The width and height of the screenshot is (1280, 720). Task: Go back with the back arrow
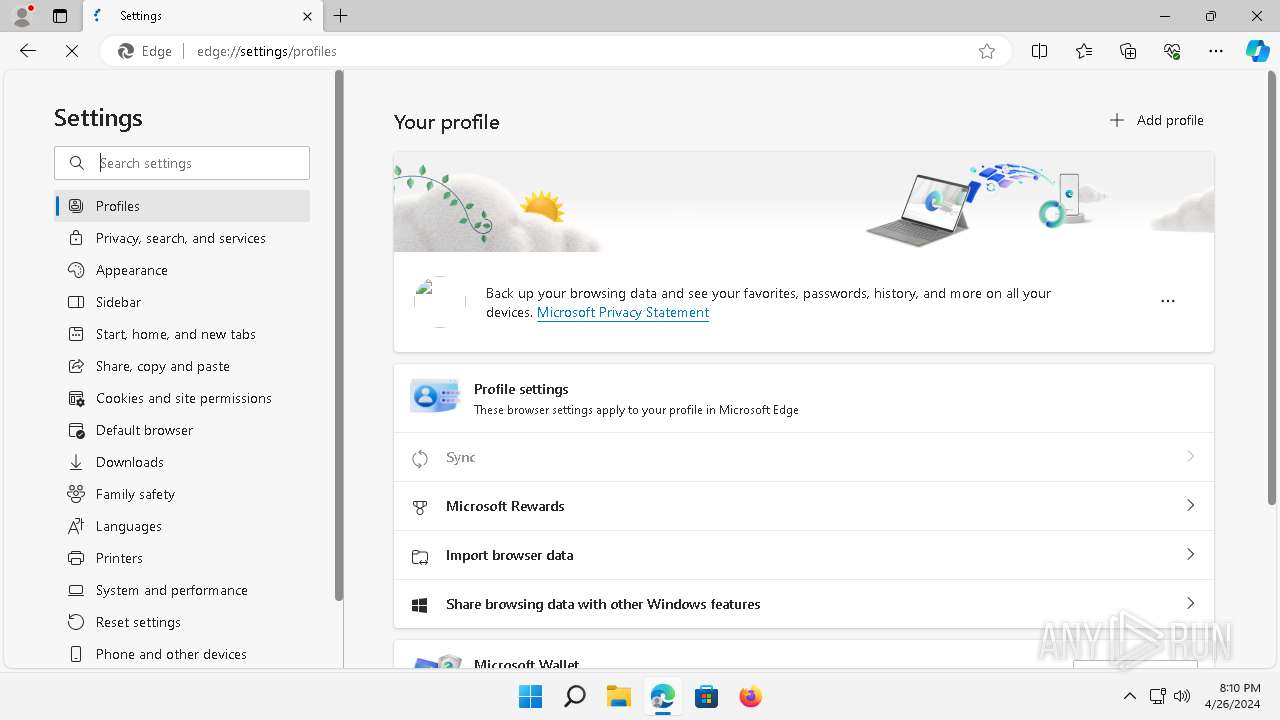[28, 51]
